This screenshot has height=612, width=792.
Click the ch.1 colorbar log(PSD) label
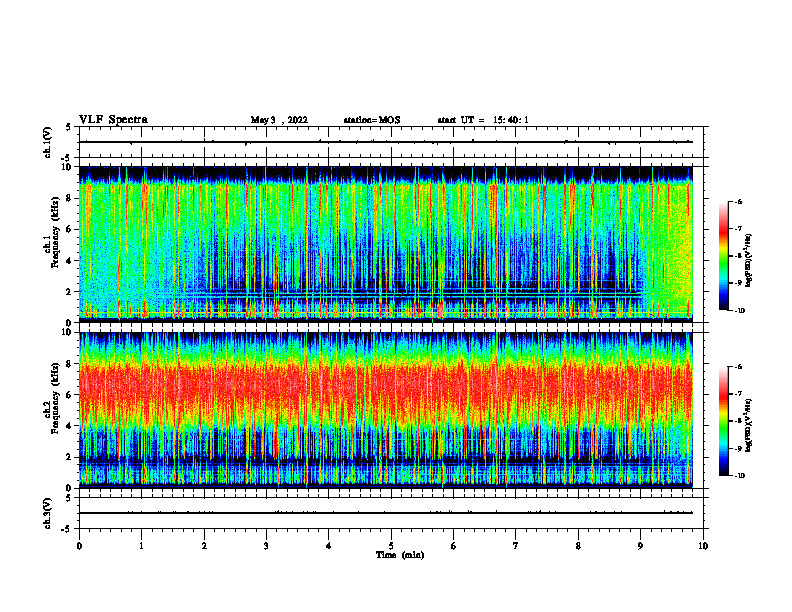tap(749, 261)
